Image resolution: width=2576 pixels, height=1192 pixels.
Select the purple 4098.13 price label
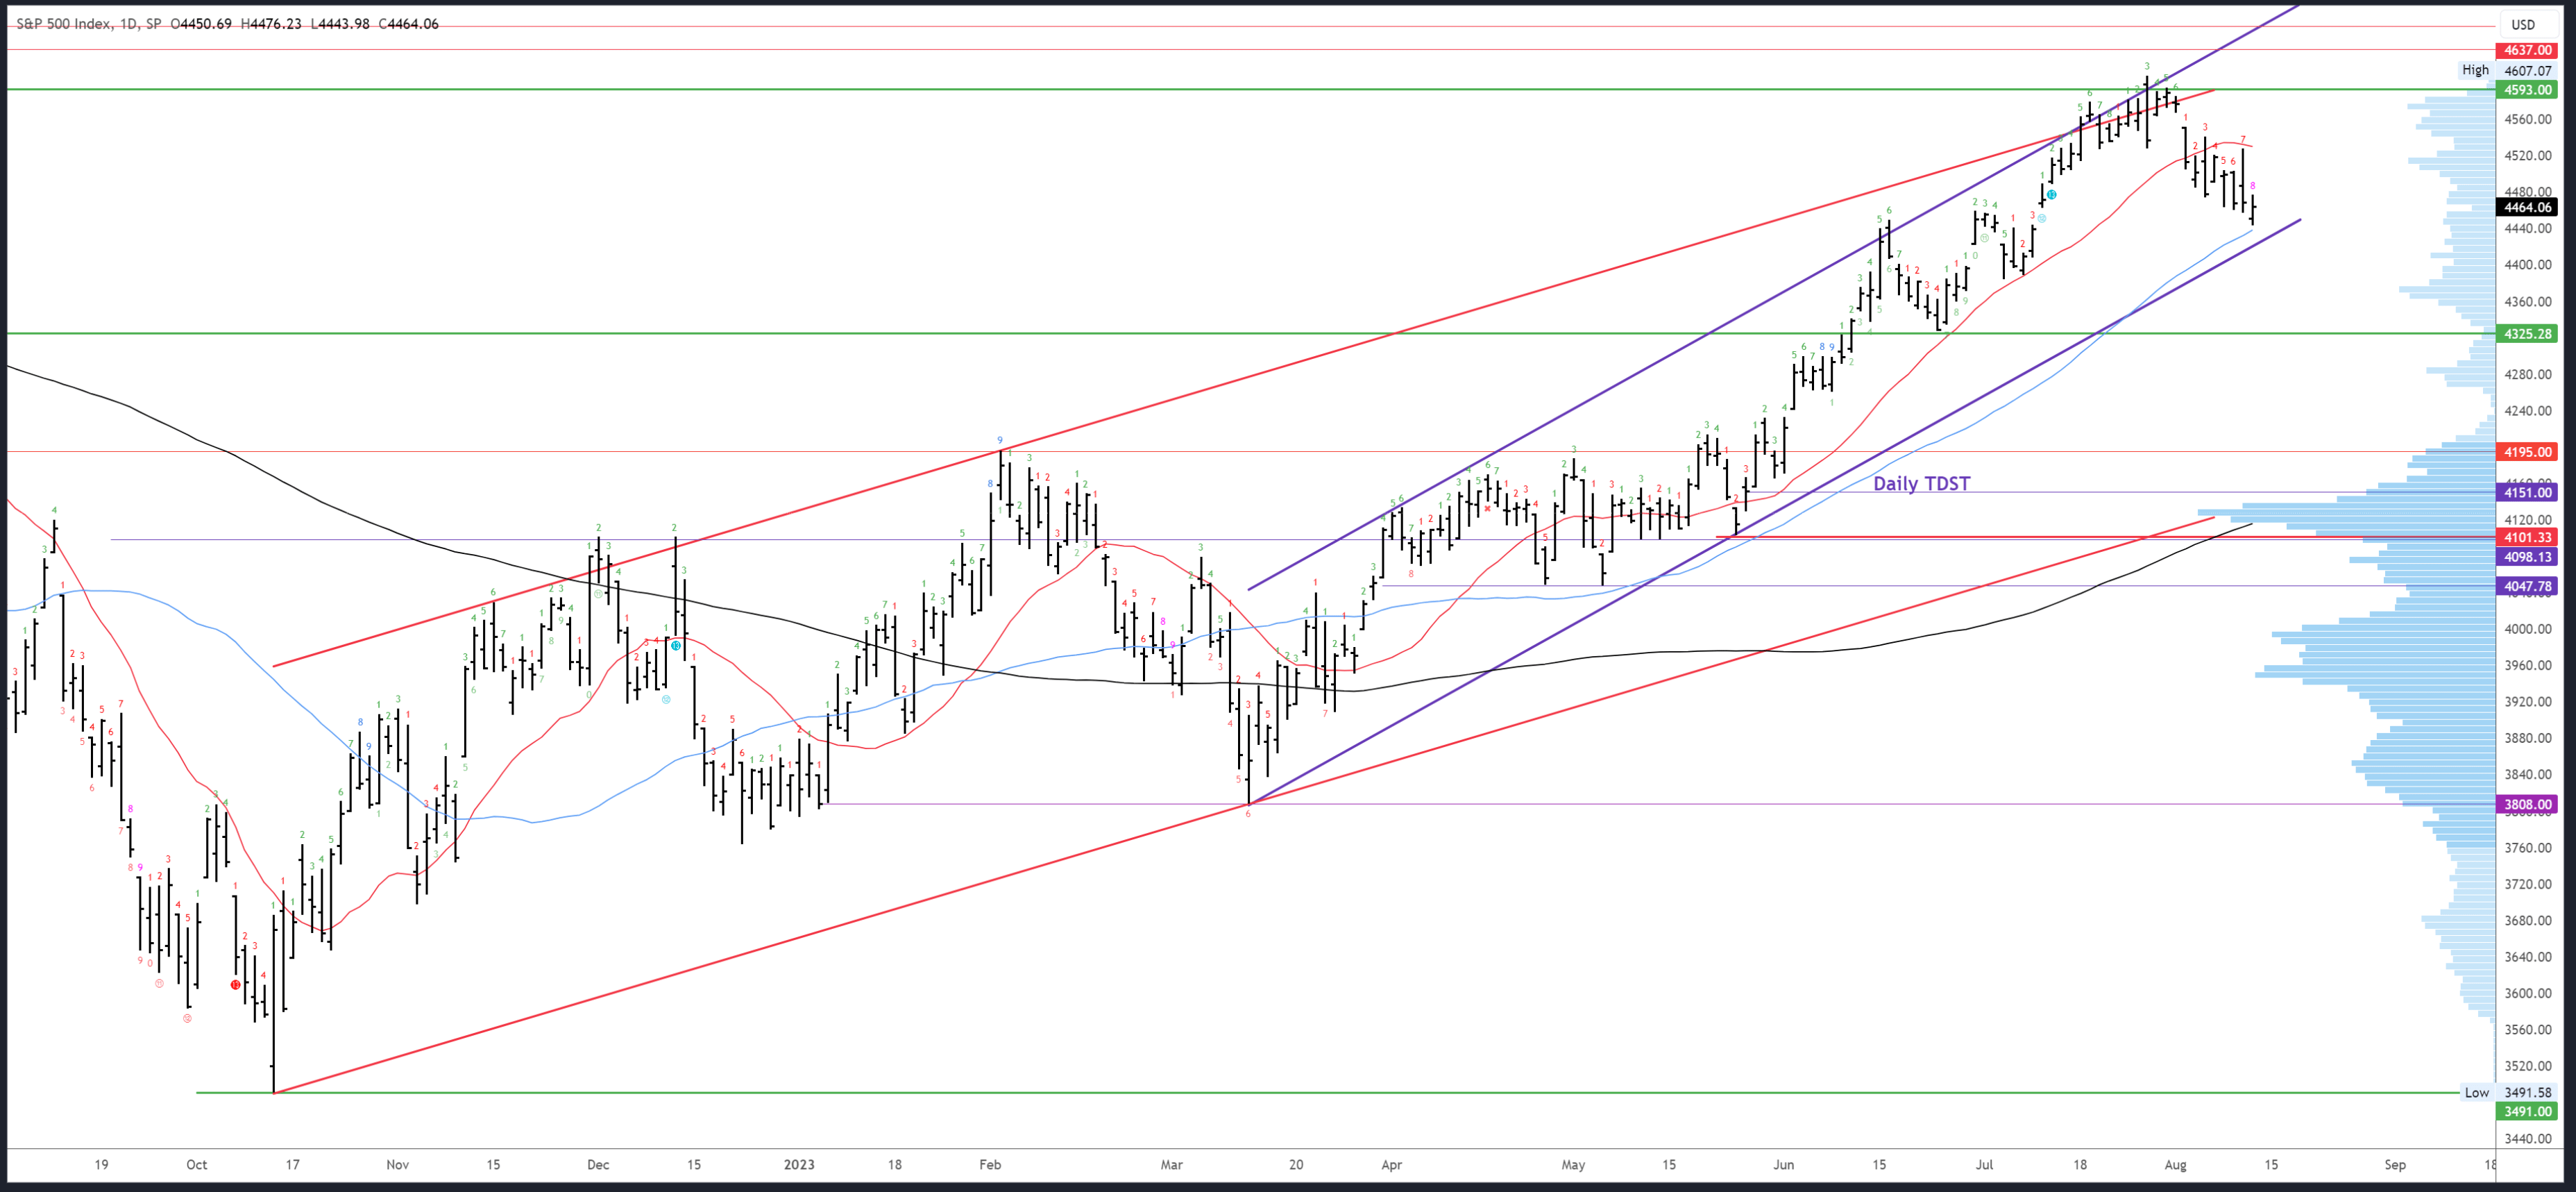coord(2526,557)
